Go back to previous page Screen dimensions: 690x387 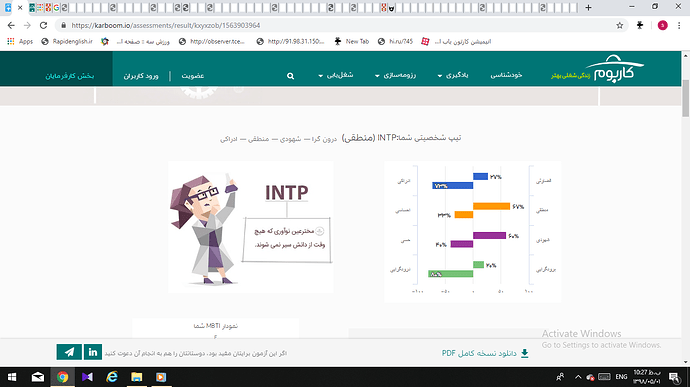click(x=11, y=26)
